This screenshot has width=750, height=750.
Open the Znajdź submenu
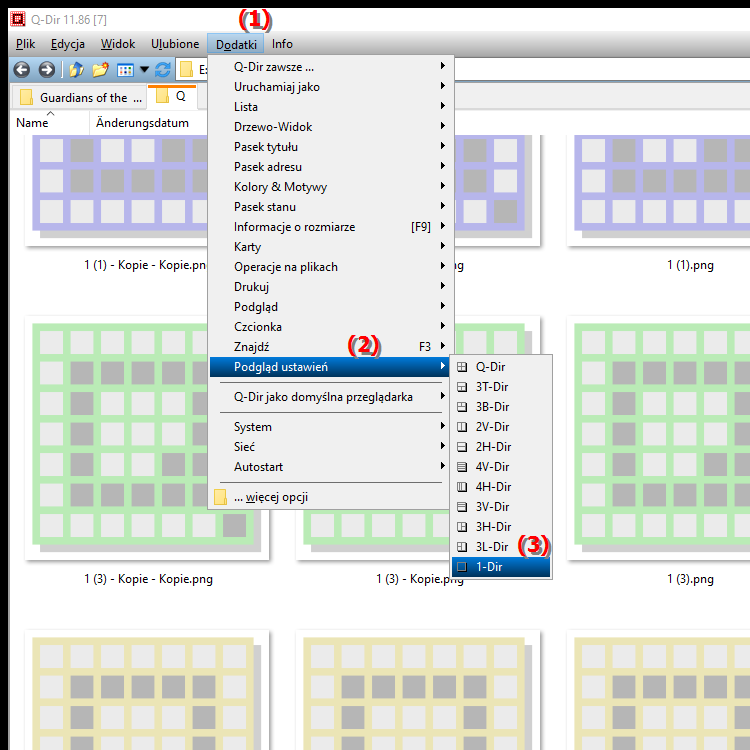(331, 347)
